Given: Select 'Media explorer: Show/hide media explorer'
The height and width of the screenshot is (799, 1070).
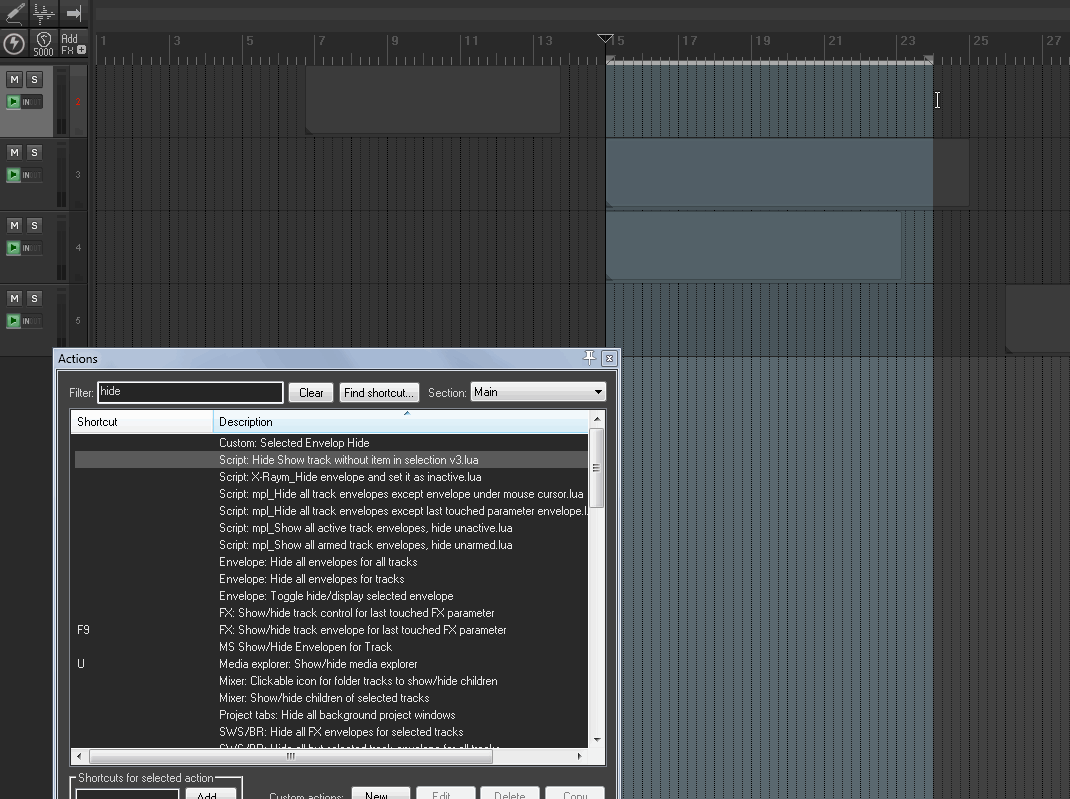Looking at the screenshot, I should (331, 664).
